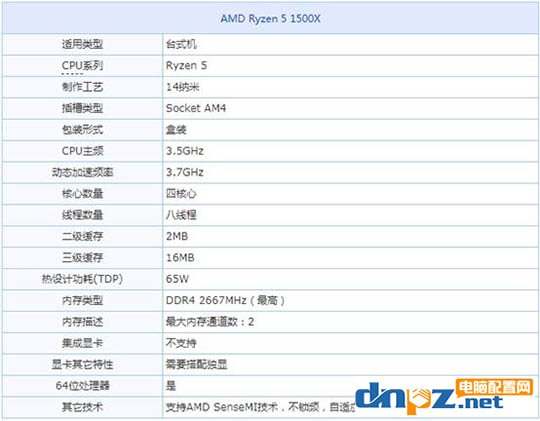Select the 显卡其它特性 label
This screenshot has height=421, width=540.
click(82, 364)
